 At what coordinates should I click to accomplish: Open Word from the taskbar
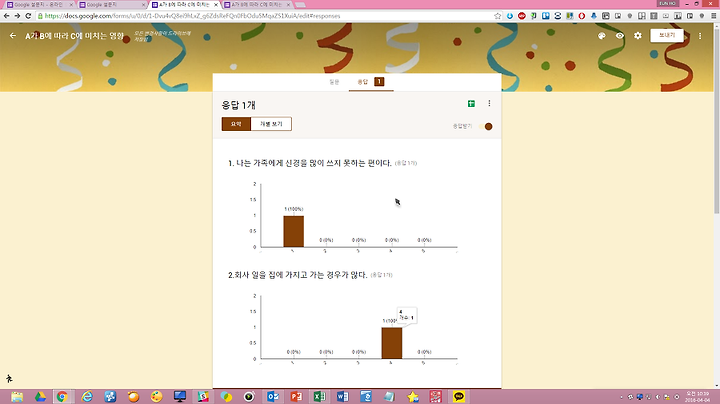pos(343,396)
